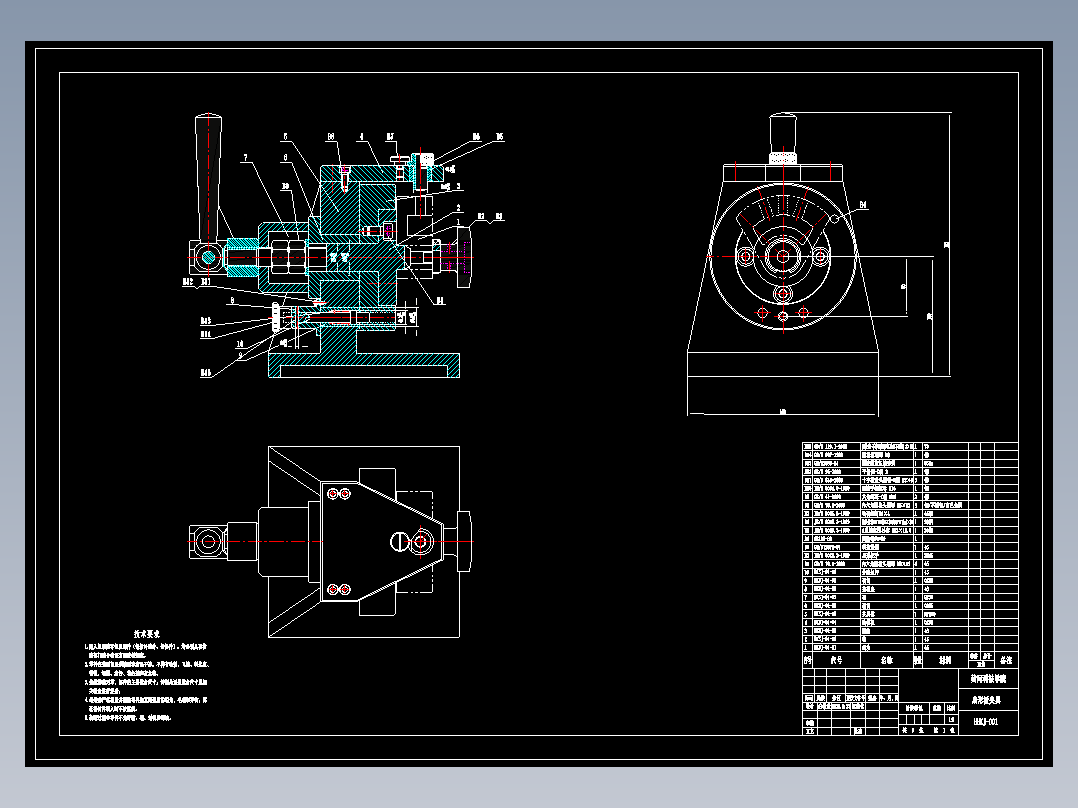Click the 技术要求 technical requirements heading
Screen dimensions: 1078x808
146,634
